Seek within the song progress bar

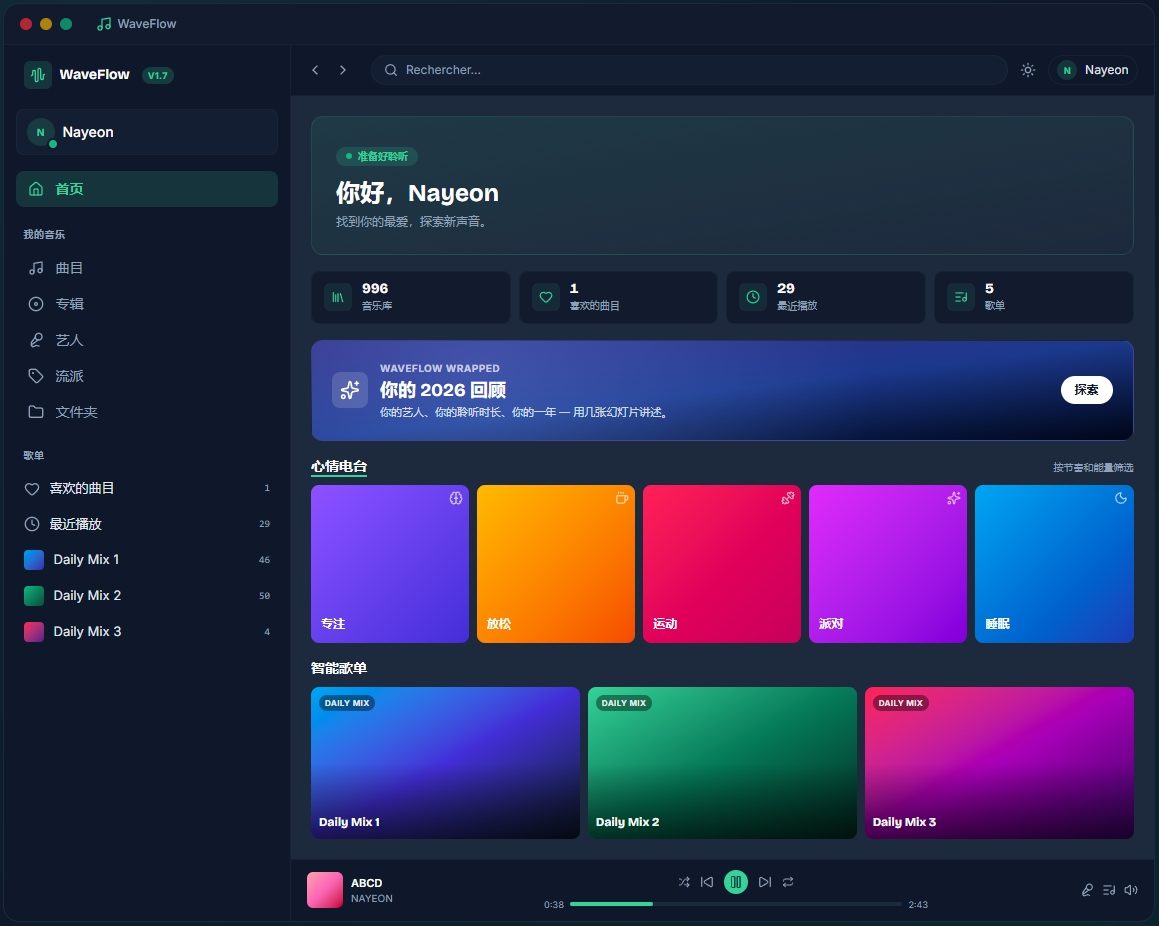coord(735,904)
